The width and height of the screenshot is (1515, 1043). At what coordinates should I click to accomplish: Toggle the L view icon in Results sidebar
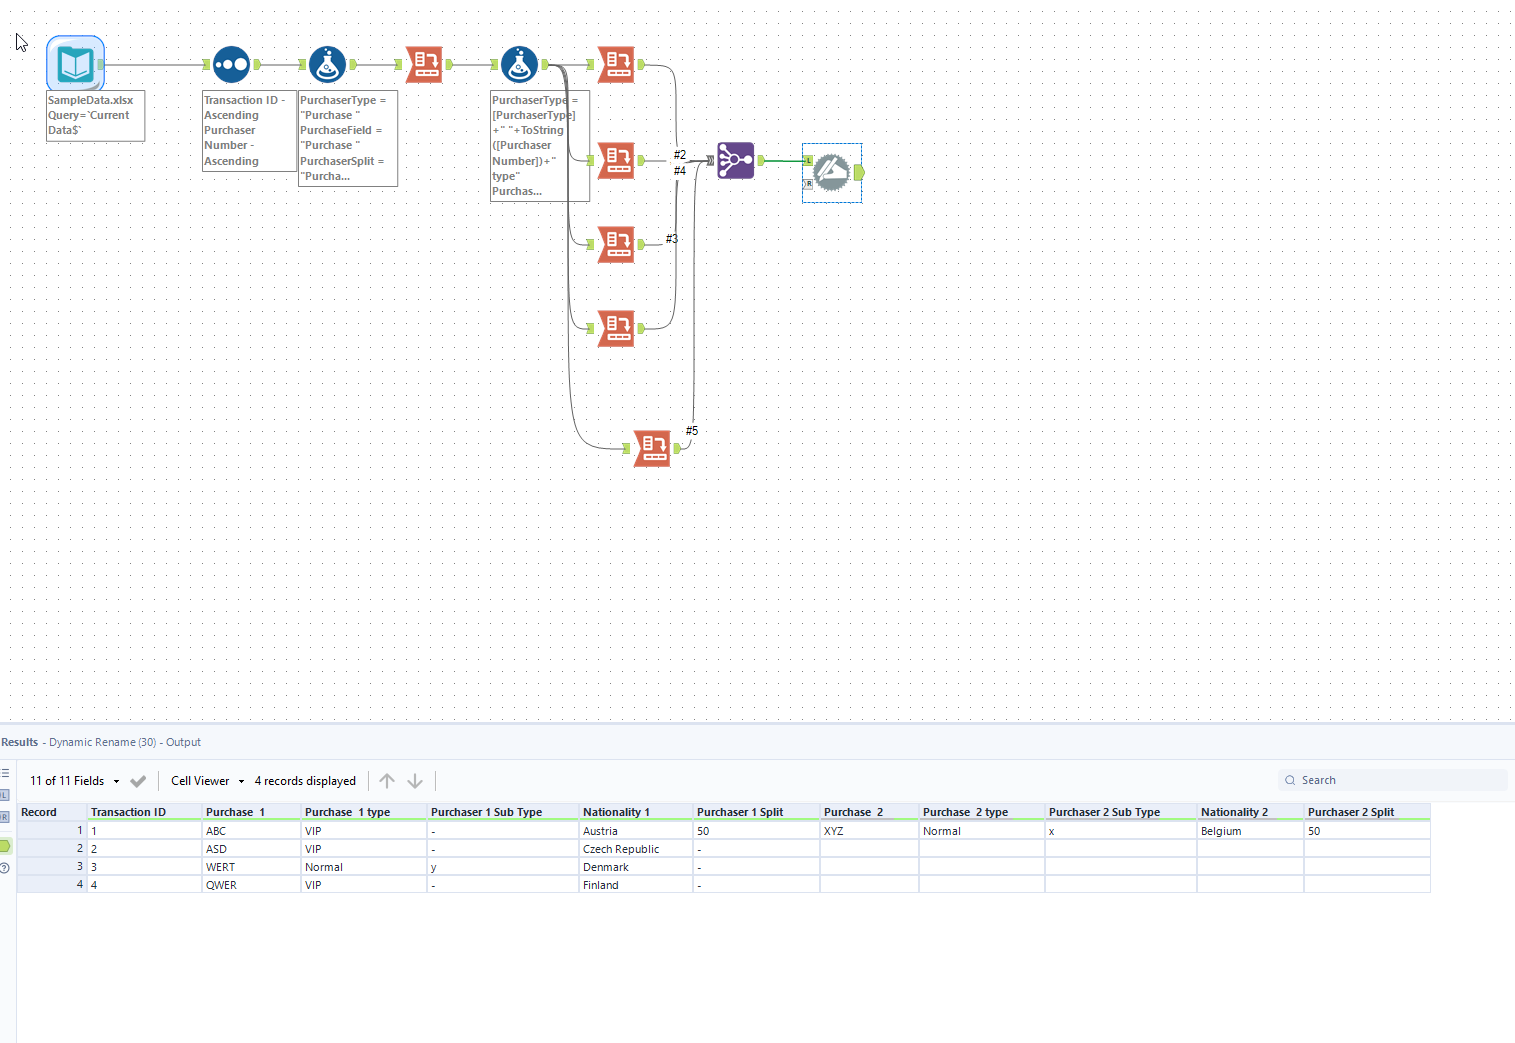[4, 795]
